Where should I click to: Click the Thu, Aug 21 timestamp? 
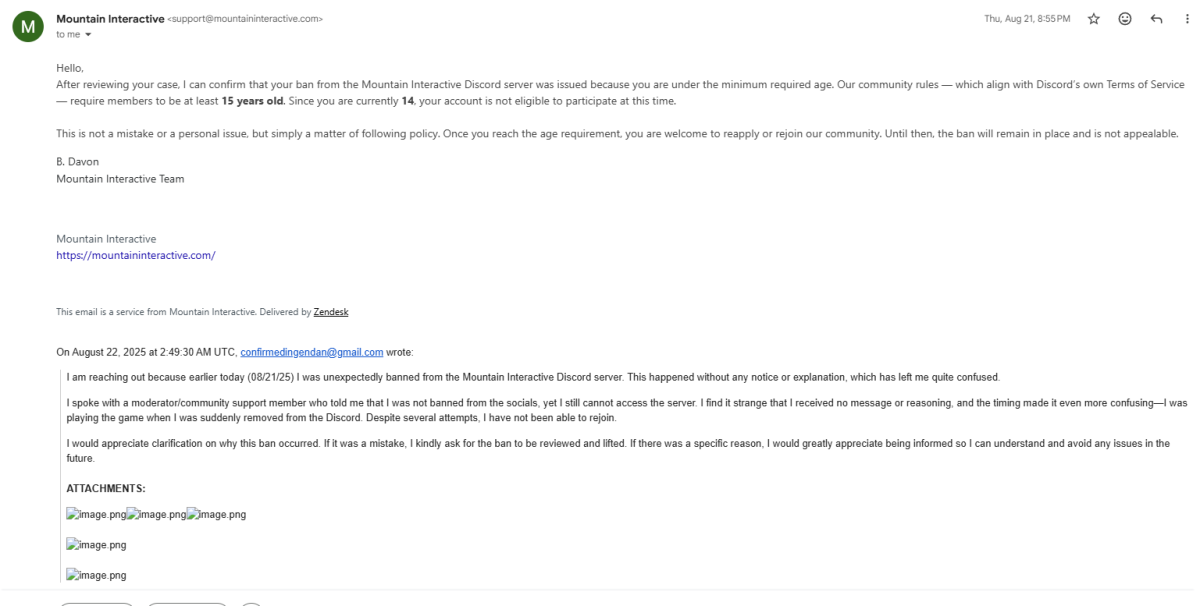(1027, 19)
